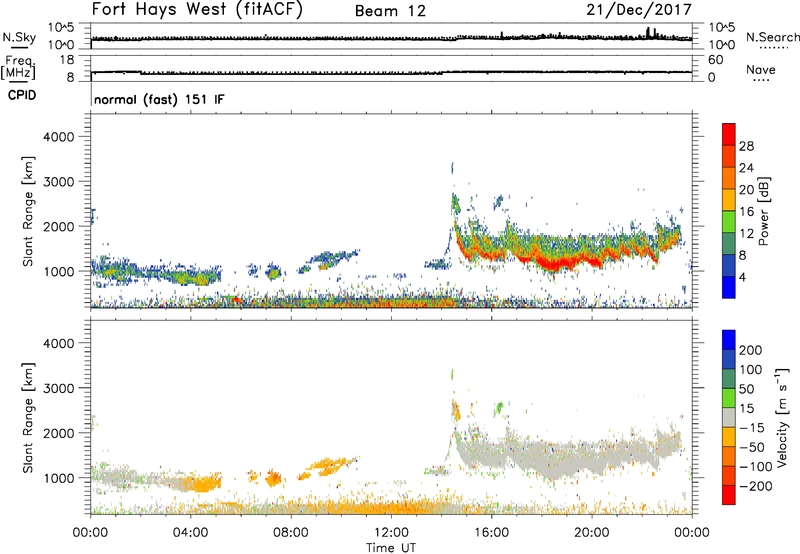Click the "-15" label on Velocity colorbar
The height and width of the screenshot is (554, 800).
752,428
